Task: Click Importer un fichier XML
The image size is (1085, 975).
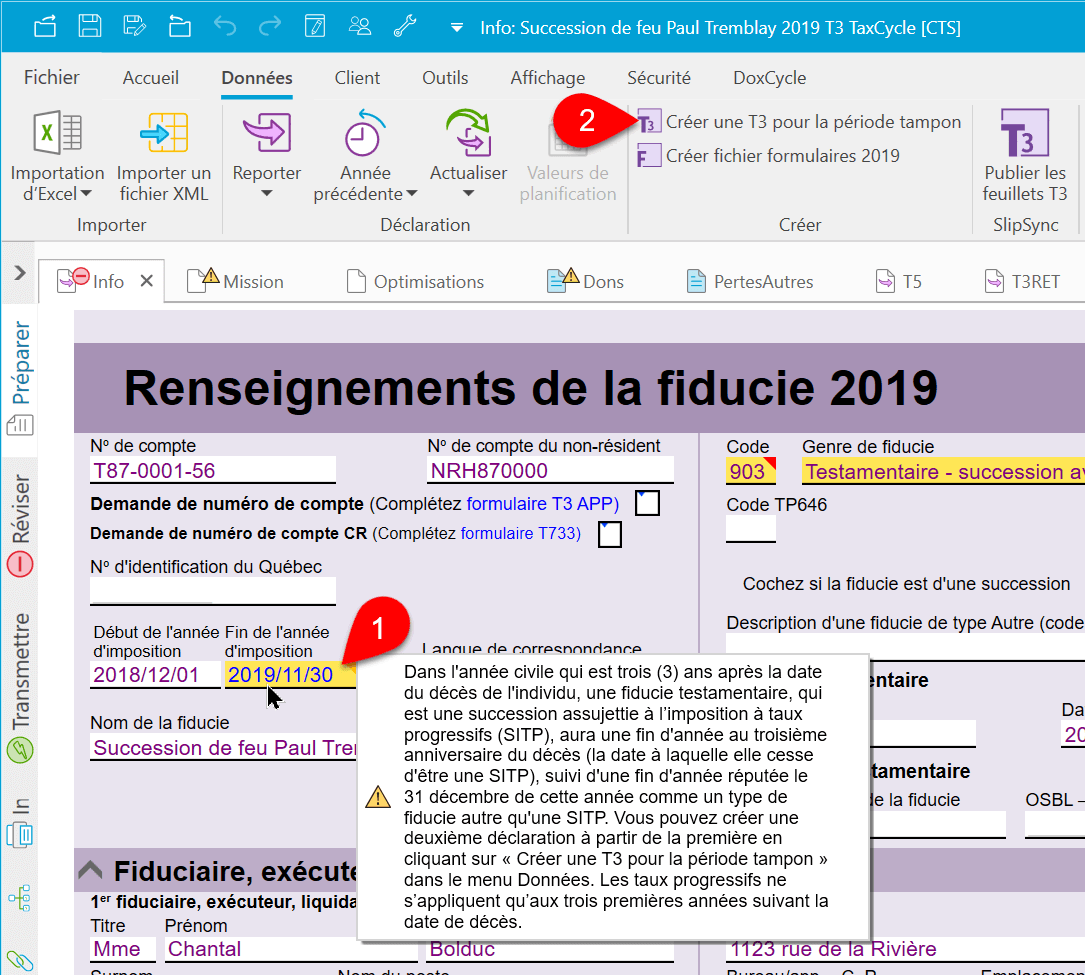Action: pos(164,156)
